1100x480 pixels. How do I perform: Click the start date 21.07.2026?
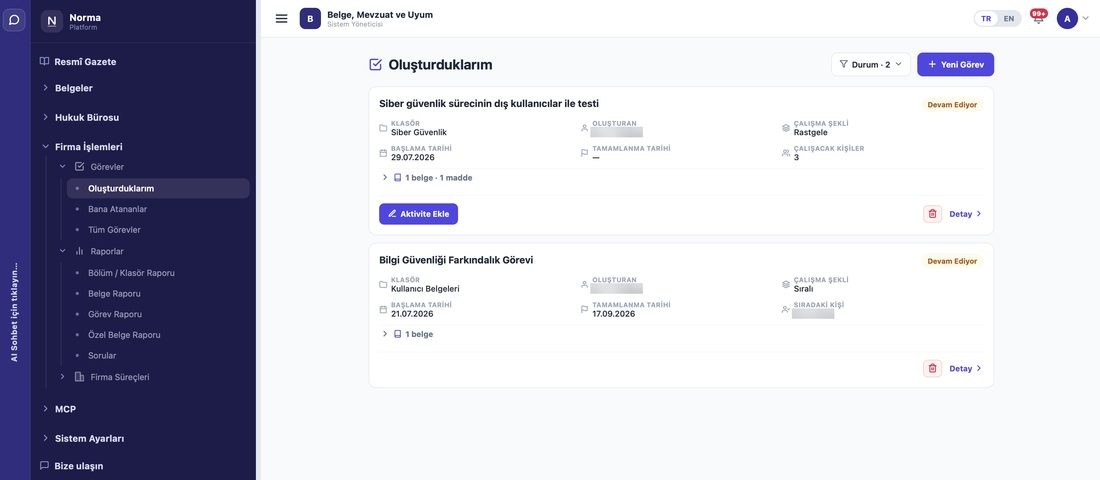pos(412,314)
